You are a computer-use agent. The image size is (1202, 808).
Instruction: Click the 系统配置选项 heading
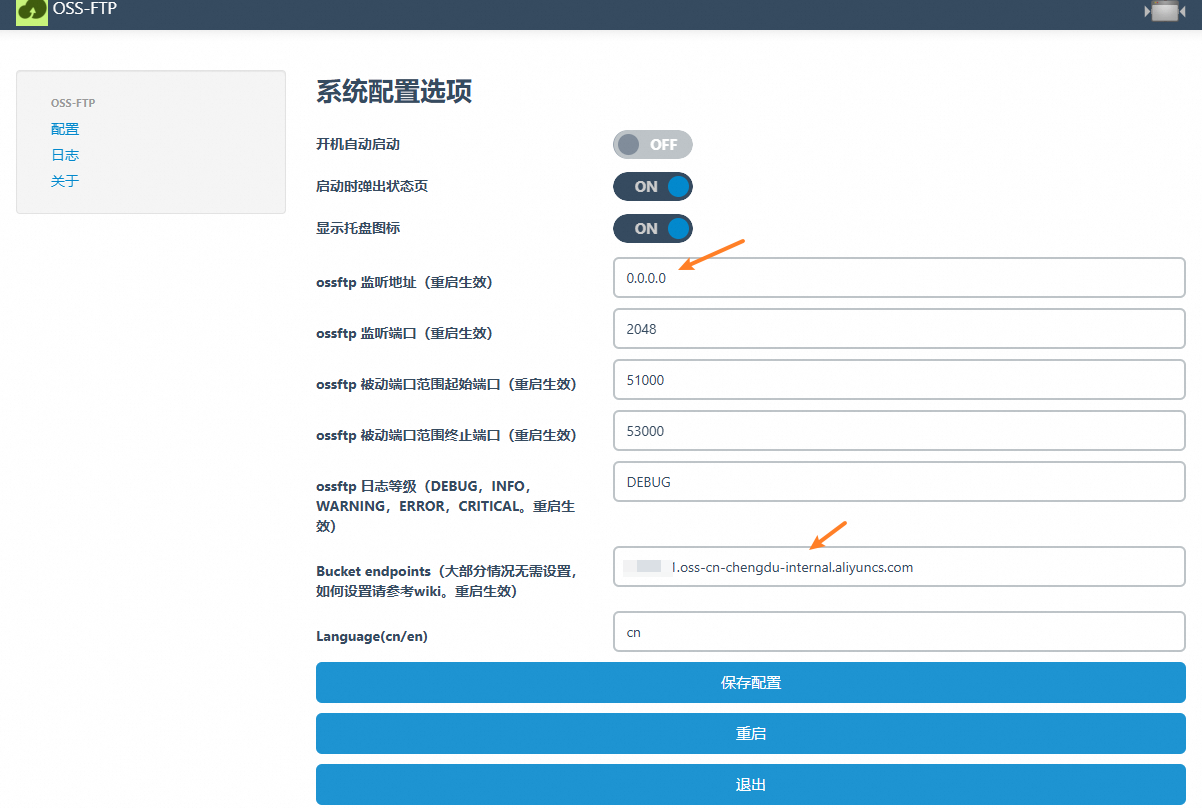pos(394,92)
